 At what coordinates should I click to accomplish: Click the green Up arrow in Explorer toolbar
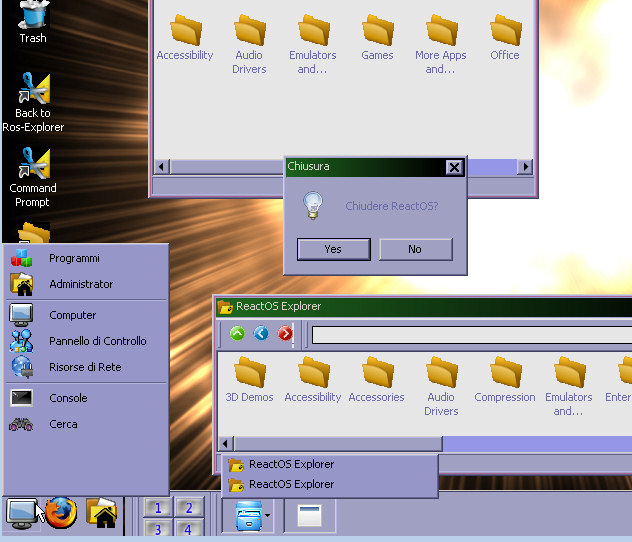237,334
